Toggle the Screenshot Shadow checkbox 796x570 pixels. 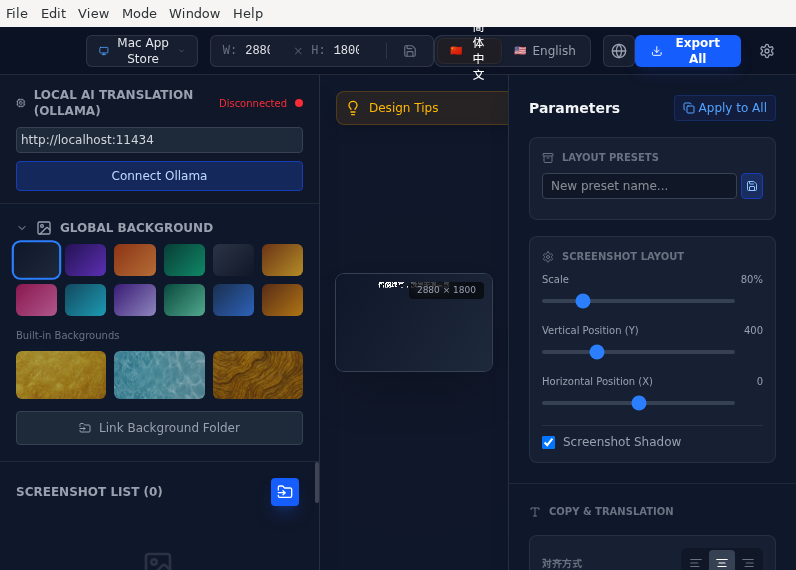(x=548, y=442)
